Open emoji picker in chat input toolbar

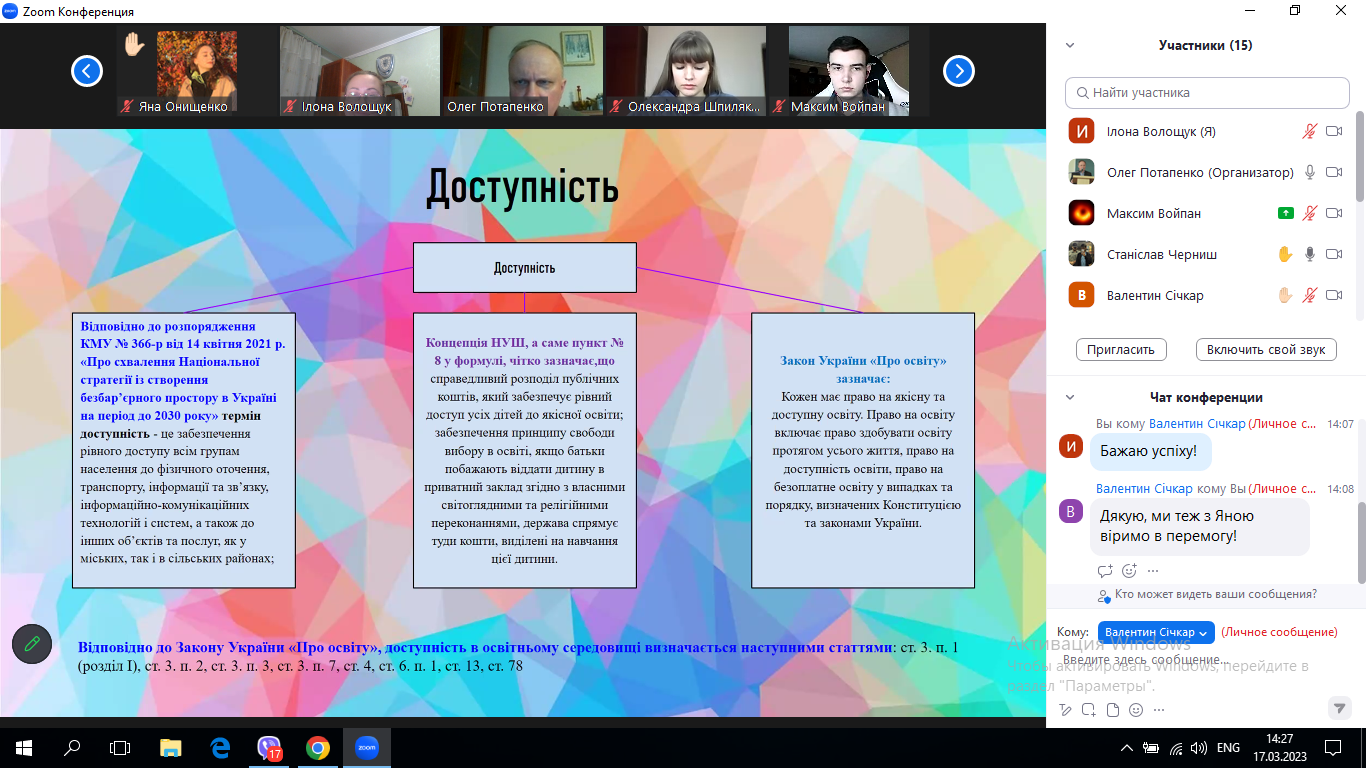[x=1136, y=710]
